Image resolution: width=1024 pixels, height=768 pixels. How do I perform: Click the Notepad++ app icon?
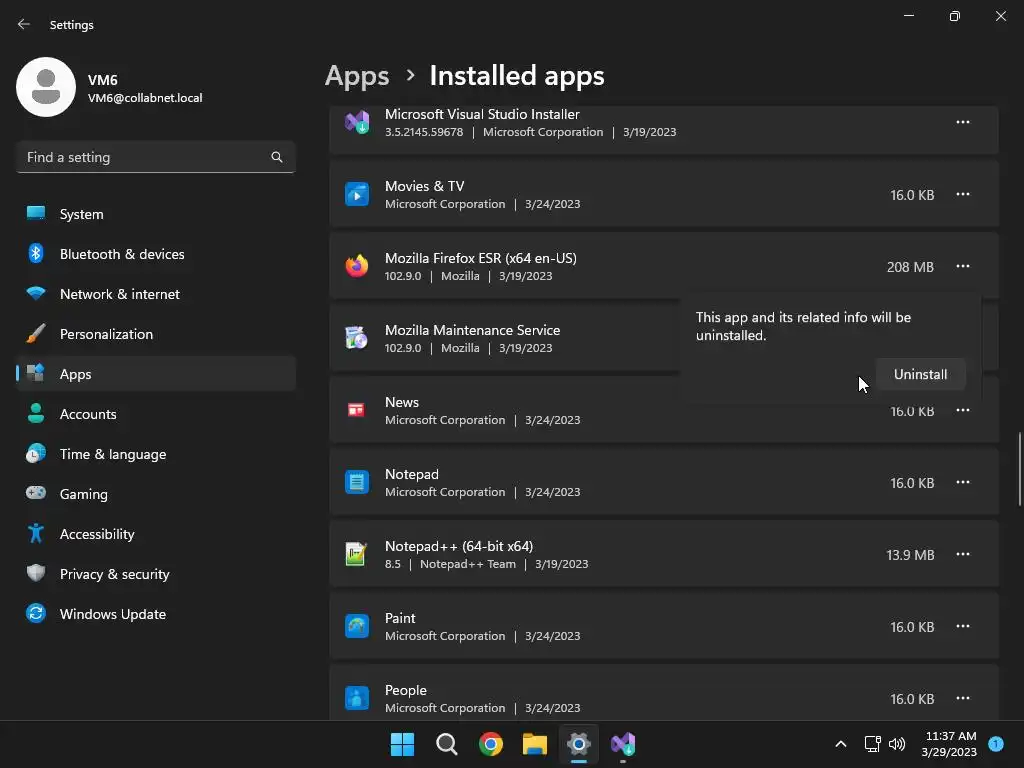click(357, 554)
